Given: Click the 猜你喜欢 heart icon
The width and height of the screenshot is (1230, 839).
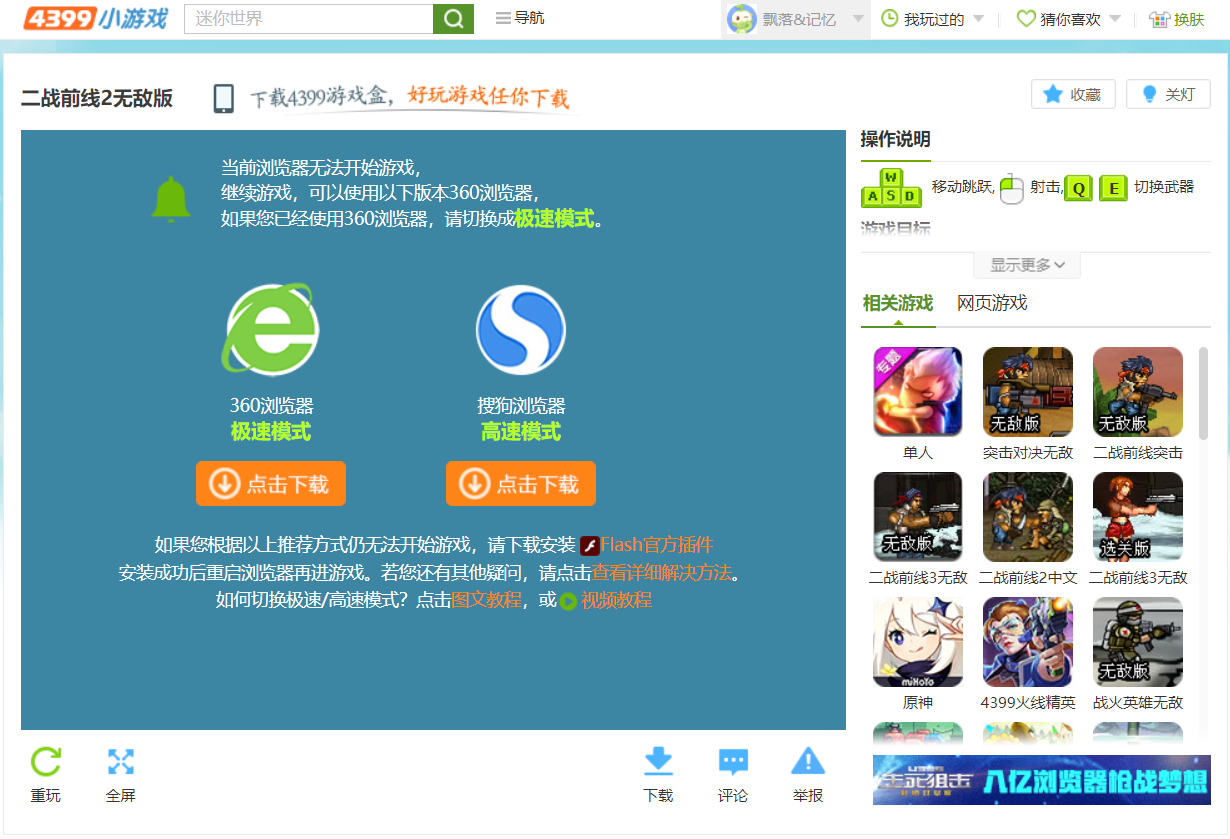Looking at the screenshot, I should [1025, 19].
